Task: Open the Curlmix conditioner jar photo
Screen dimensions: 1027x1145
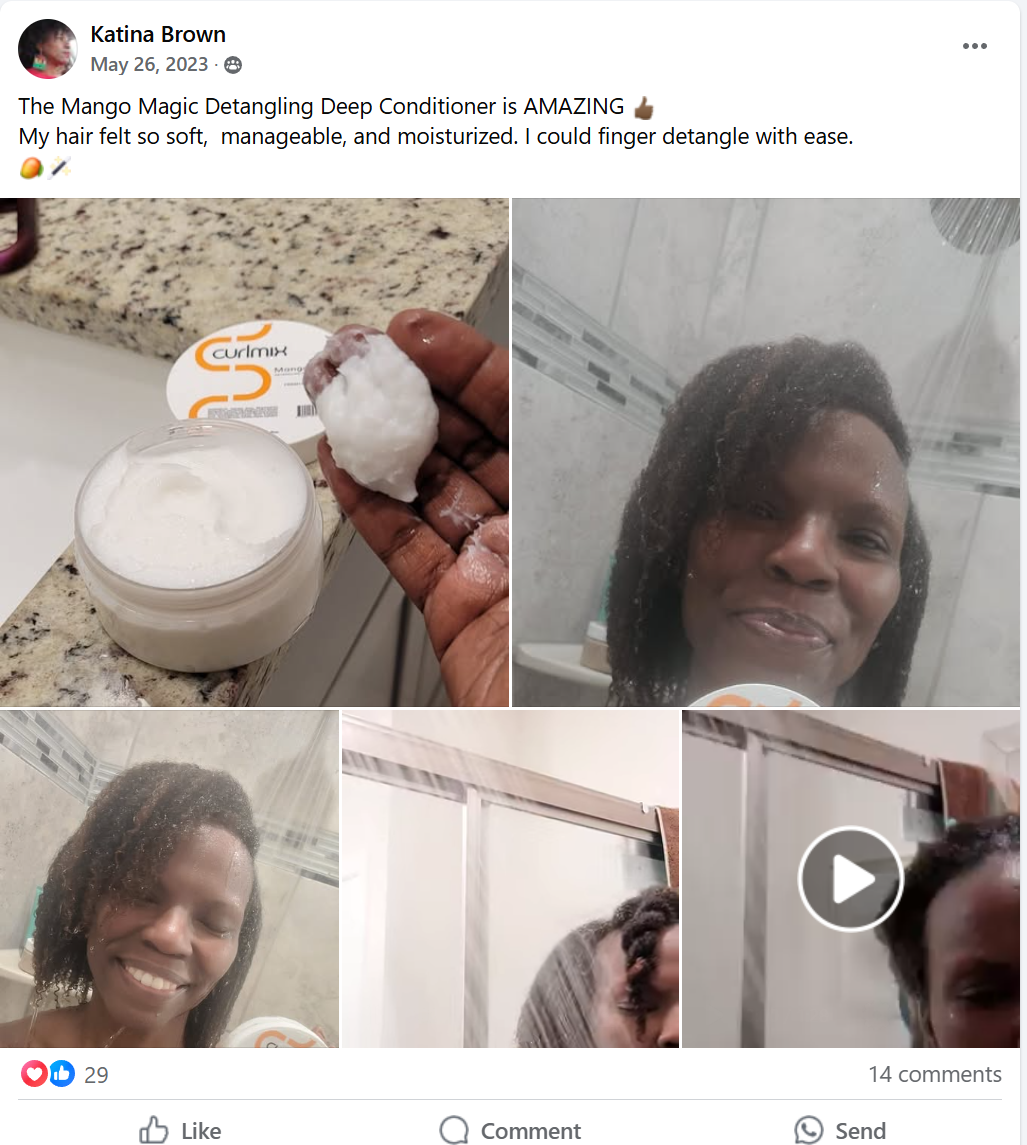Action: coord(254,452)
